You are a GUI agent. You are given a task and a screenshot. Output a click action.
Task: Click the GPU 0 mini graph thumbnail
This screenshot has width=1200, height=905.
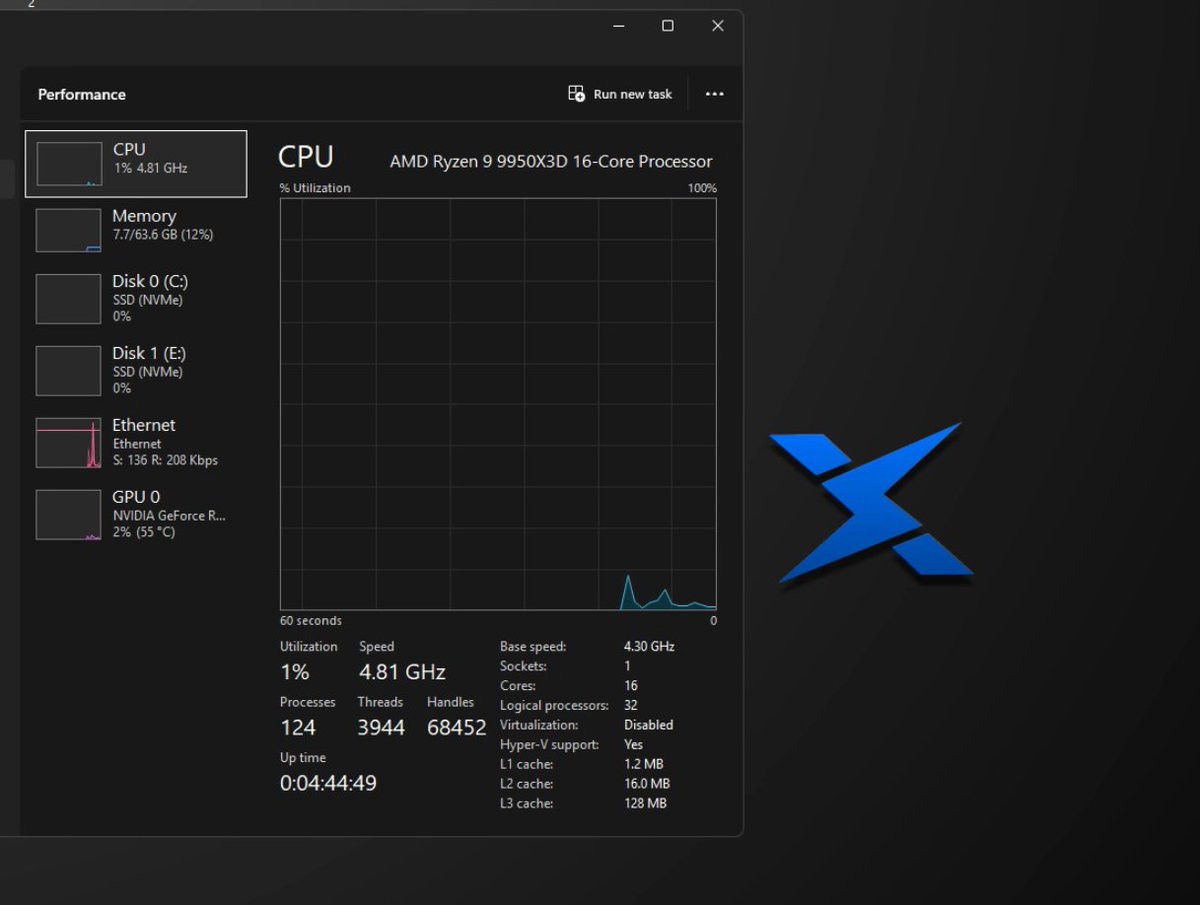pyautogui.click(x=69, y=515)
